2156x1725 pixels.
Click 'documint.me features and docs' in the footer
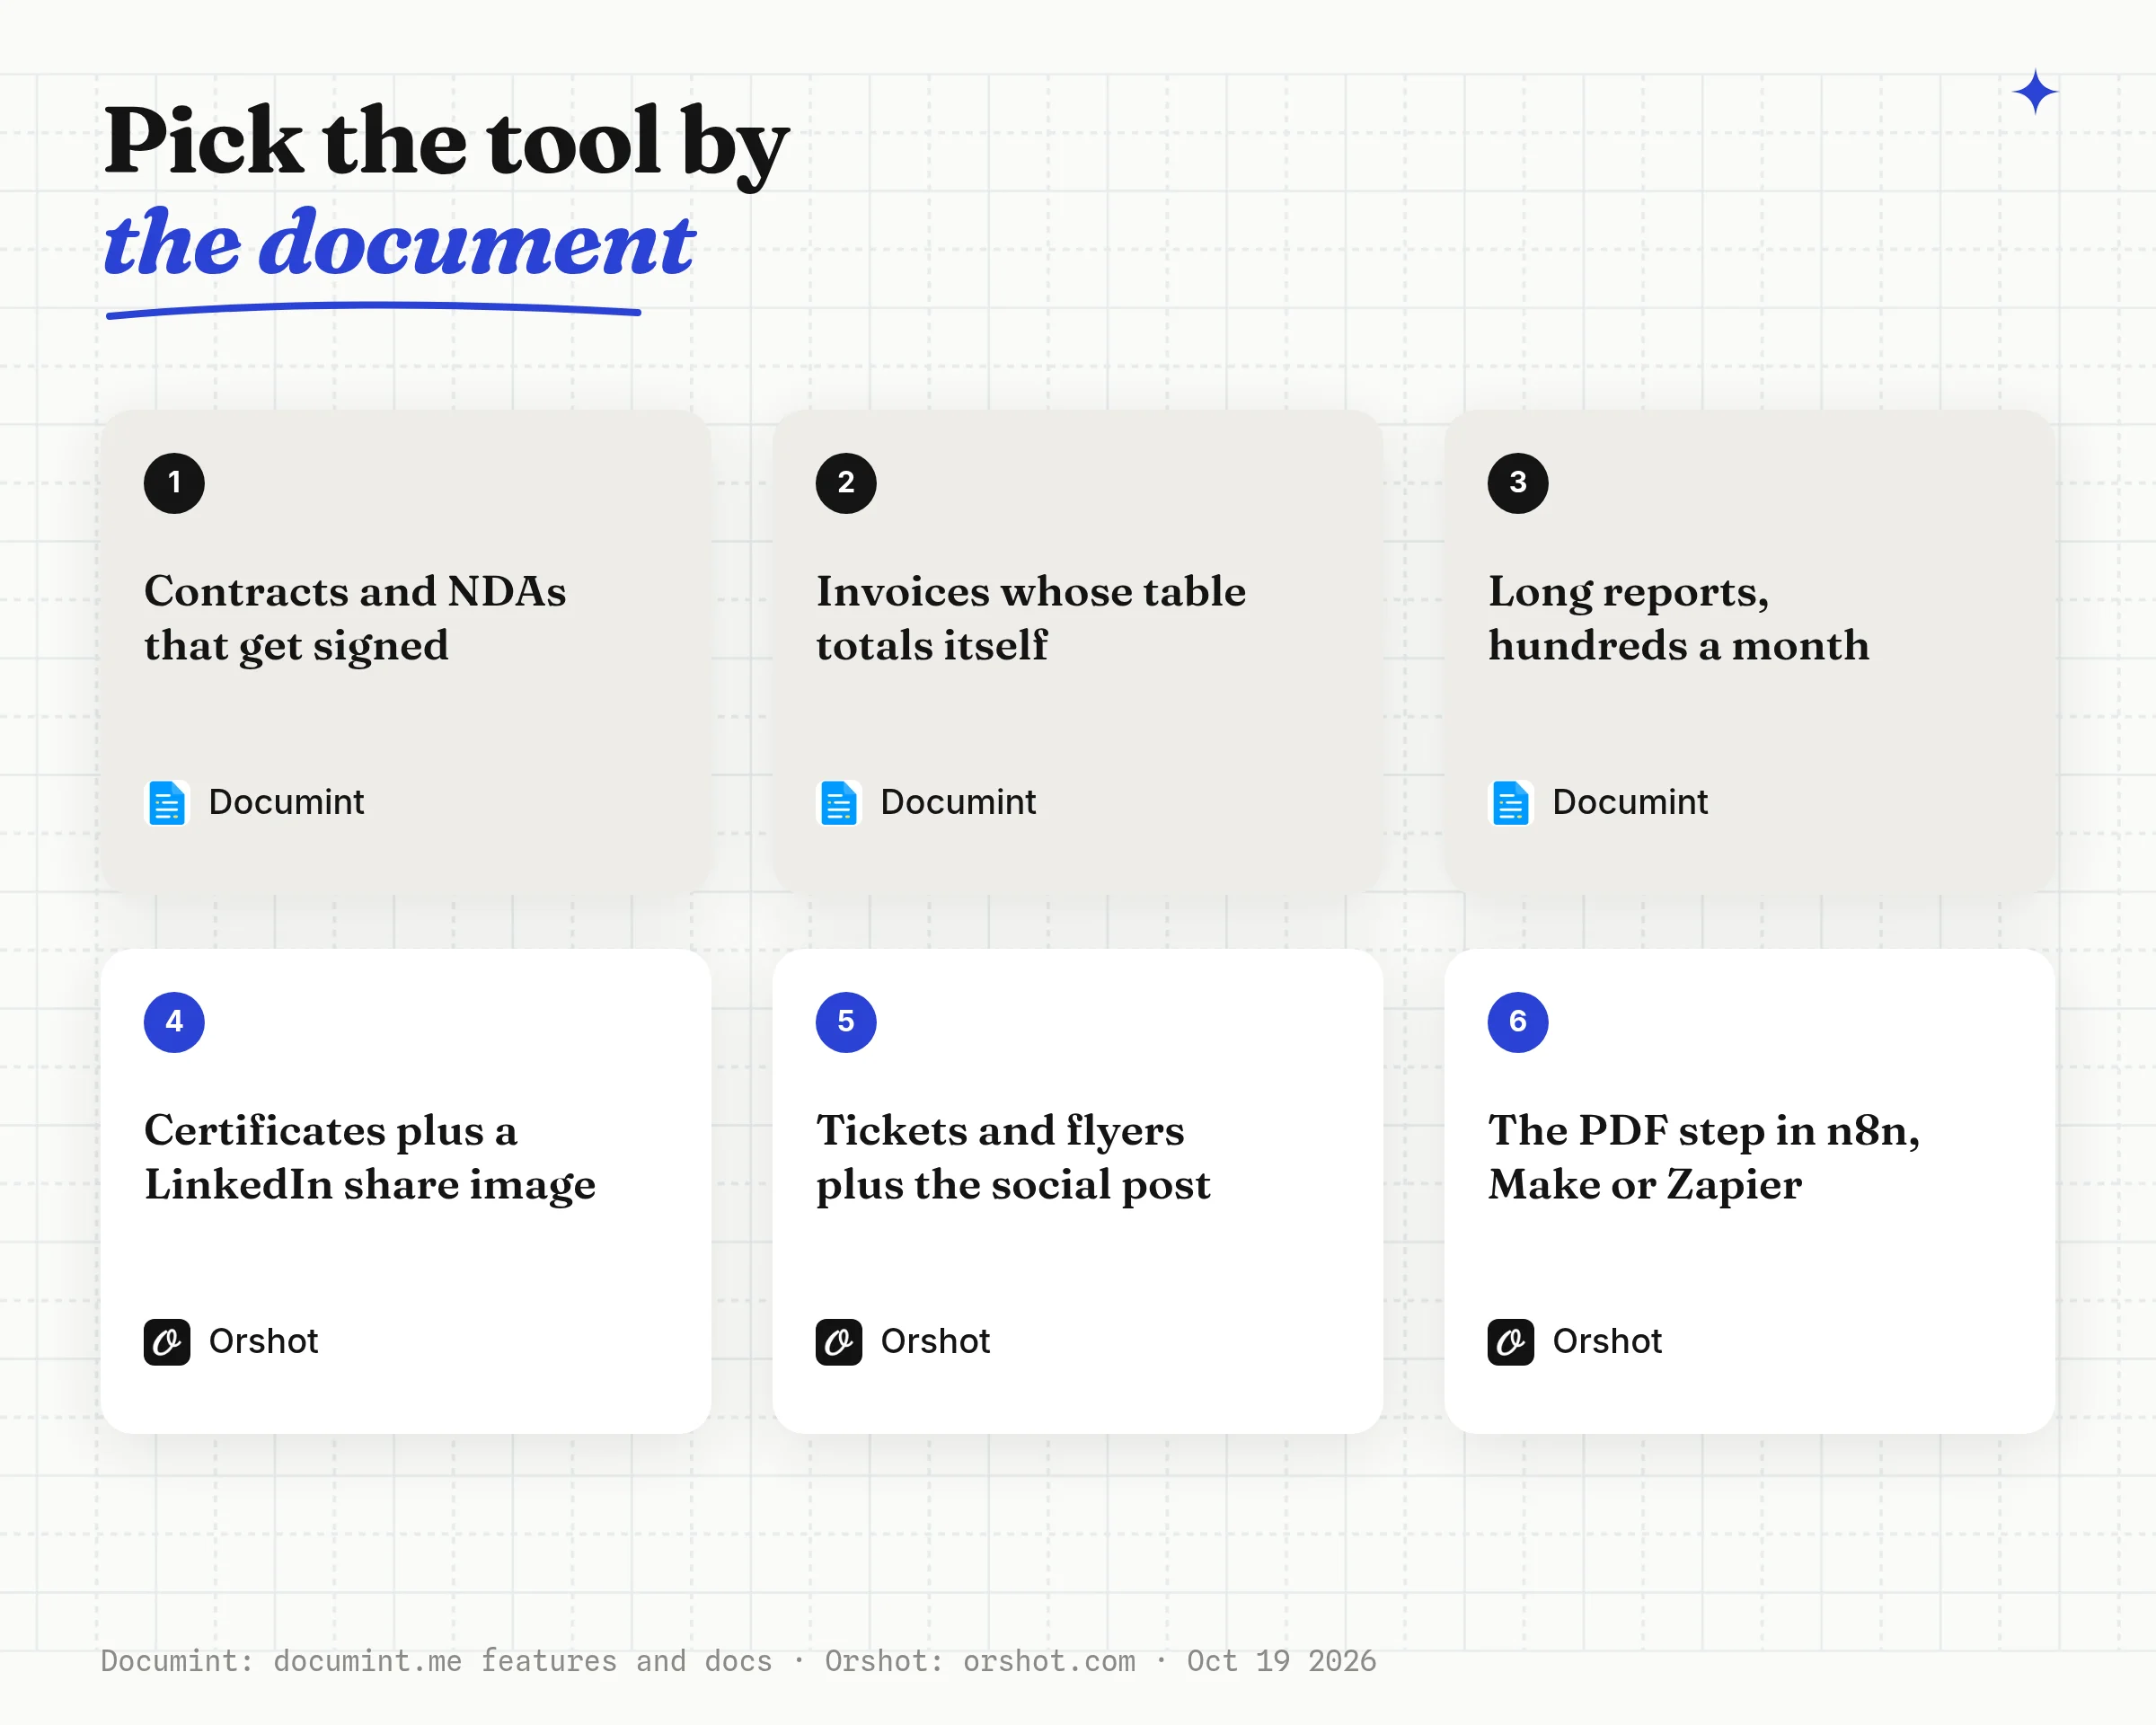coord(523,1661)
